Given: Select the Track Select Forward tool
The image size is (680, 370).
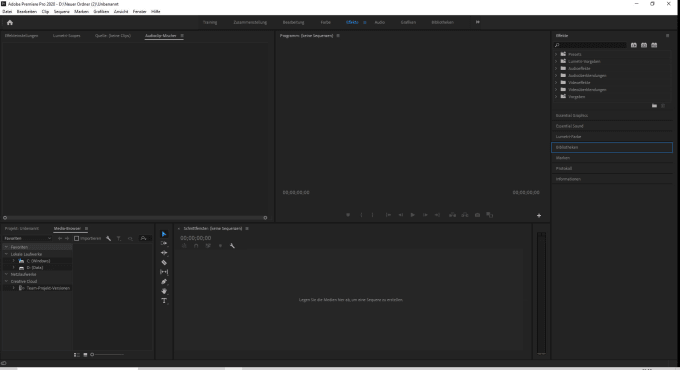Looking at the screenshot, I should click(164, 243).
